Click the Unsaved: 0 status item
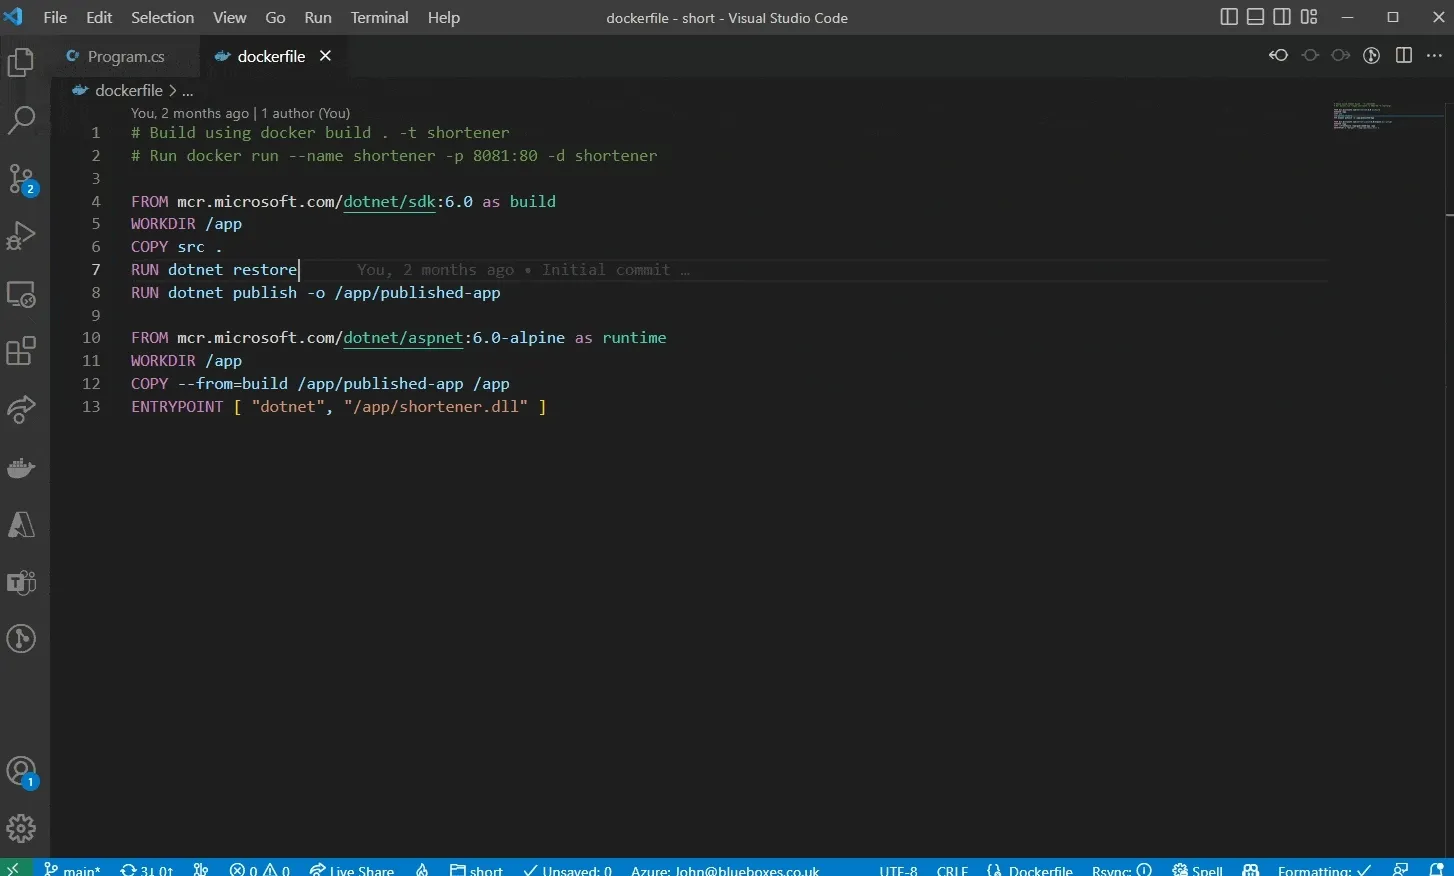Viewport: 1454px width, 876px height. click(568, 868)
